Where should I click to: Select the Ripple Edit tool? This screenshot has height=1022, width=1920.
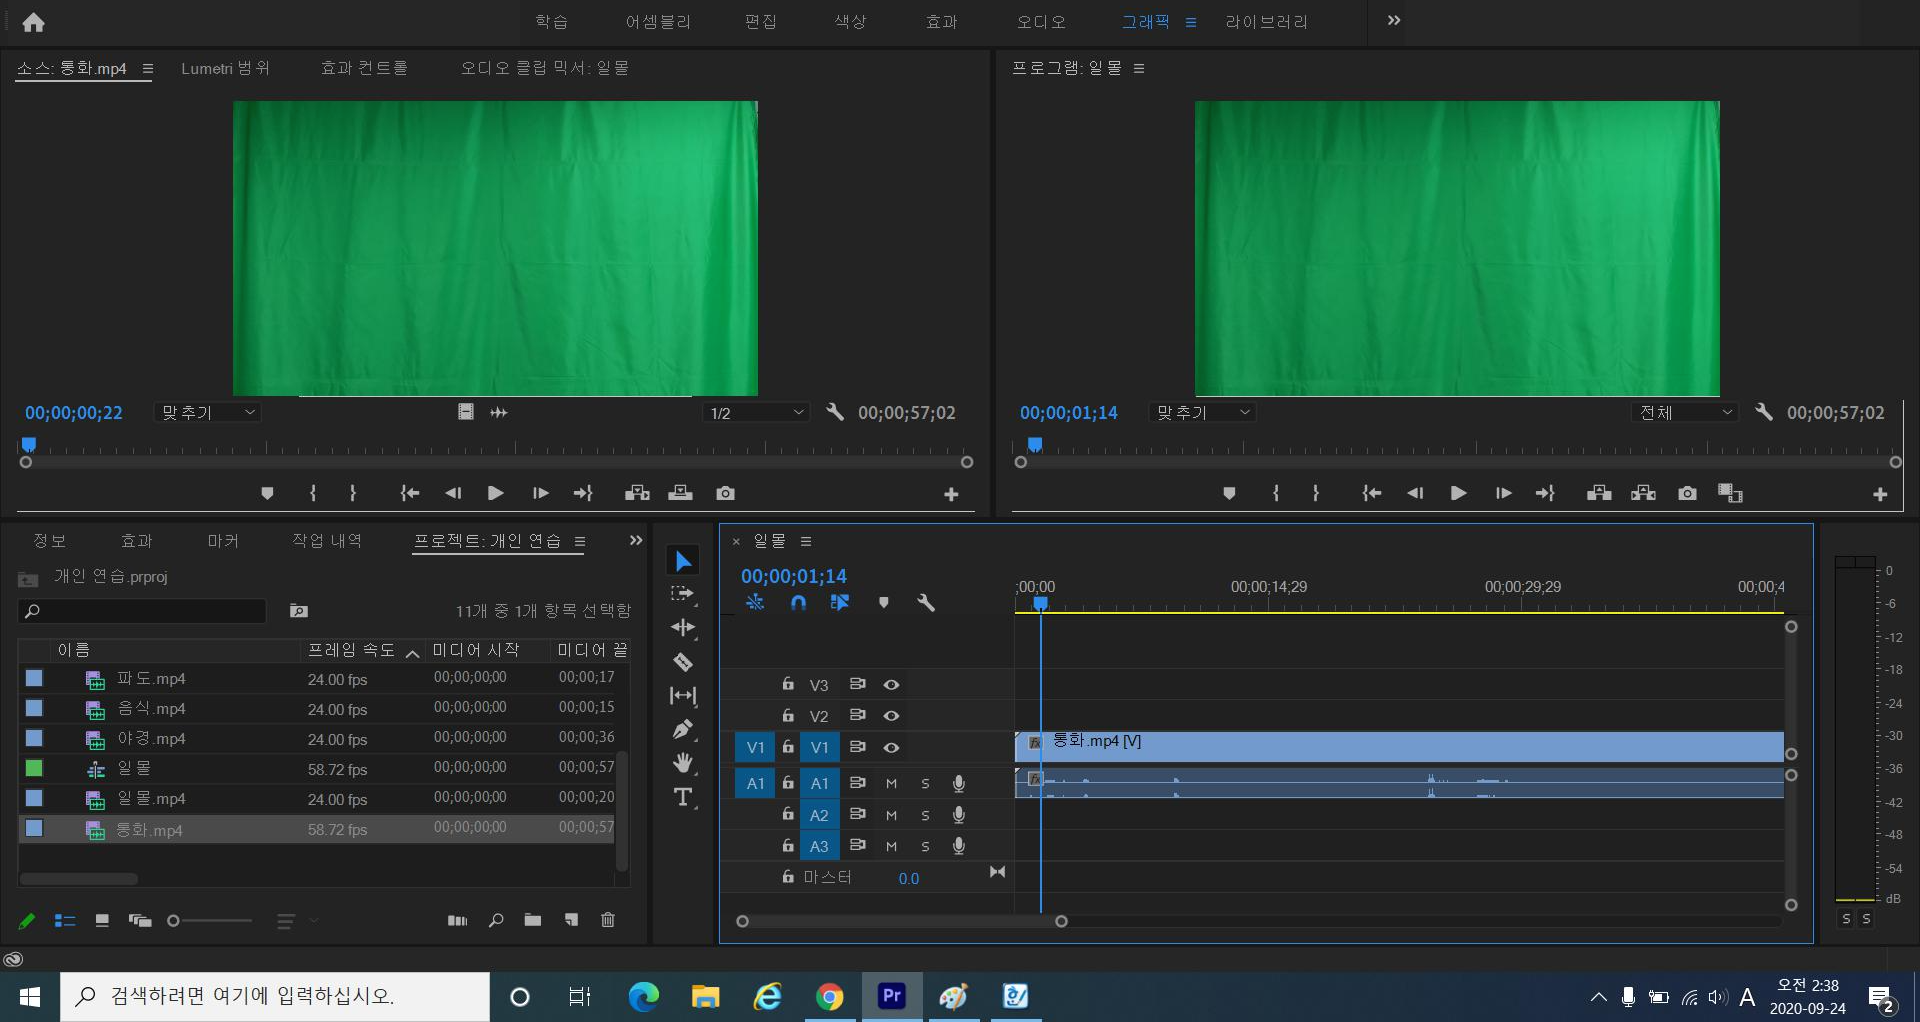pyautogui.click(x=683, y=628)
